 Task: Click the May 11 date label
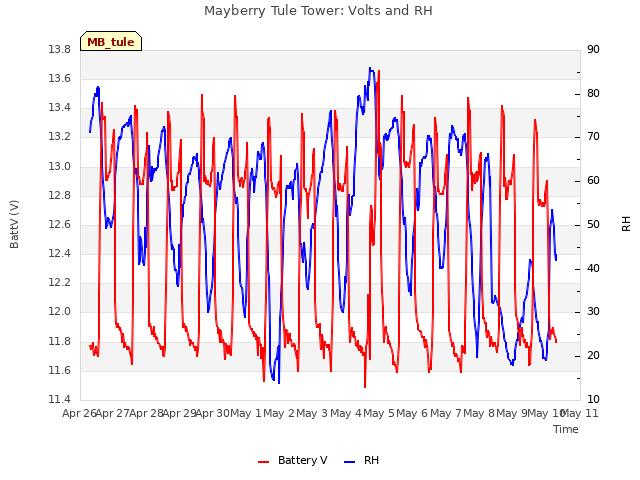(580, 413)
